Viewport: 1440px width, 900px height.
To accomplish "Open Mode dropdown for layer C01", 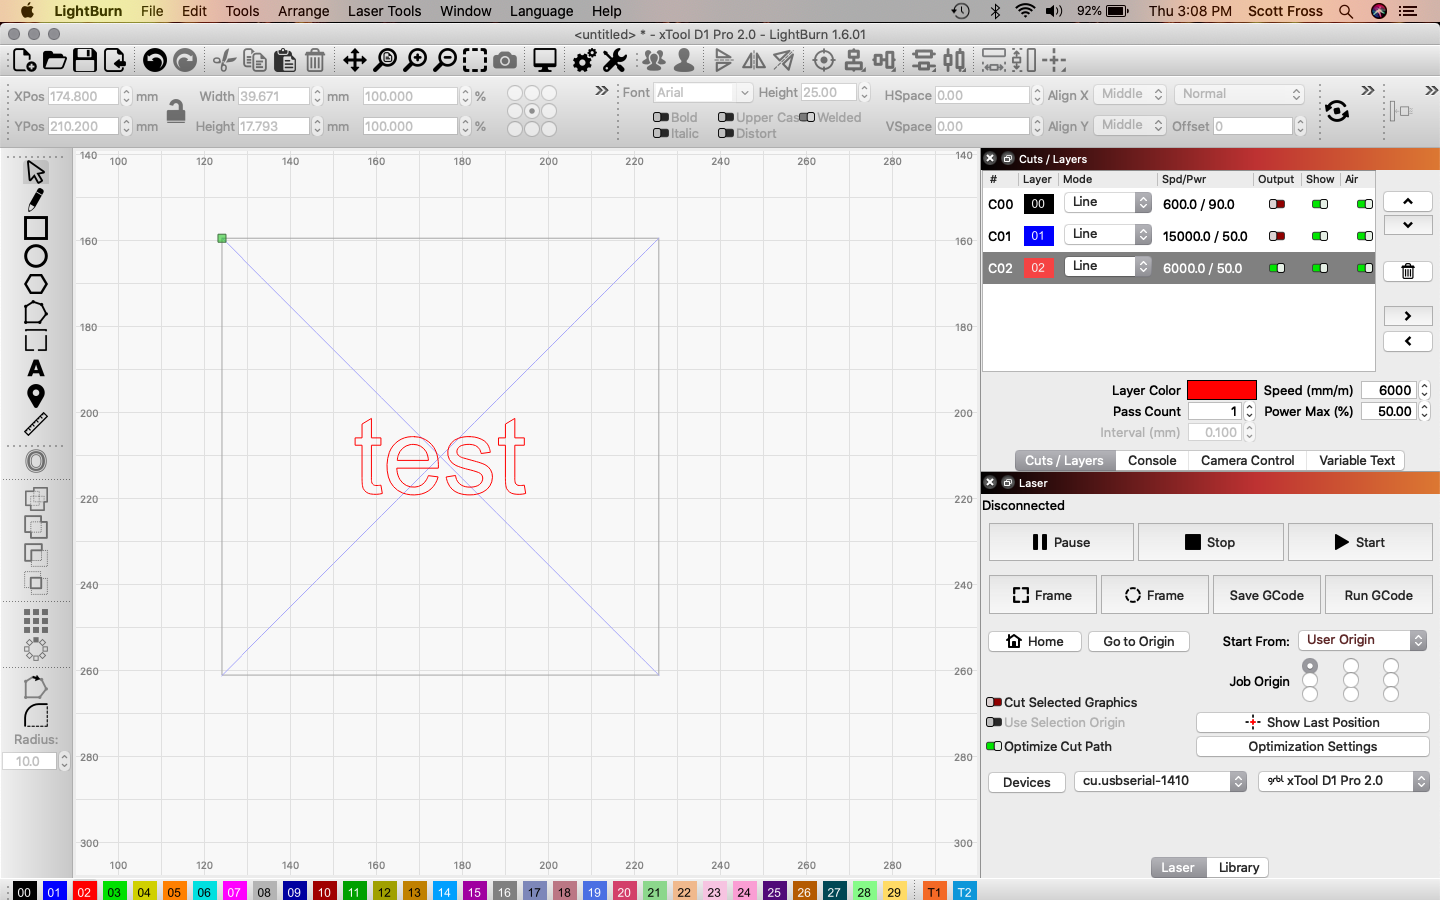I will click(1107, 234).
